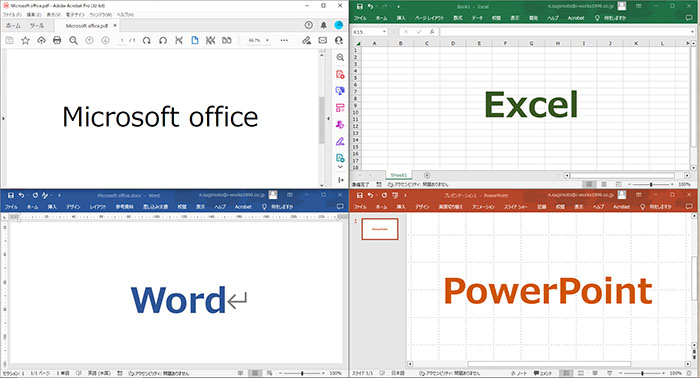Open the Acrobat tab in Word ribbon
Viewport: 700px width, 378px height.
pyautogui.click(x=243, y=207)
